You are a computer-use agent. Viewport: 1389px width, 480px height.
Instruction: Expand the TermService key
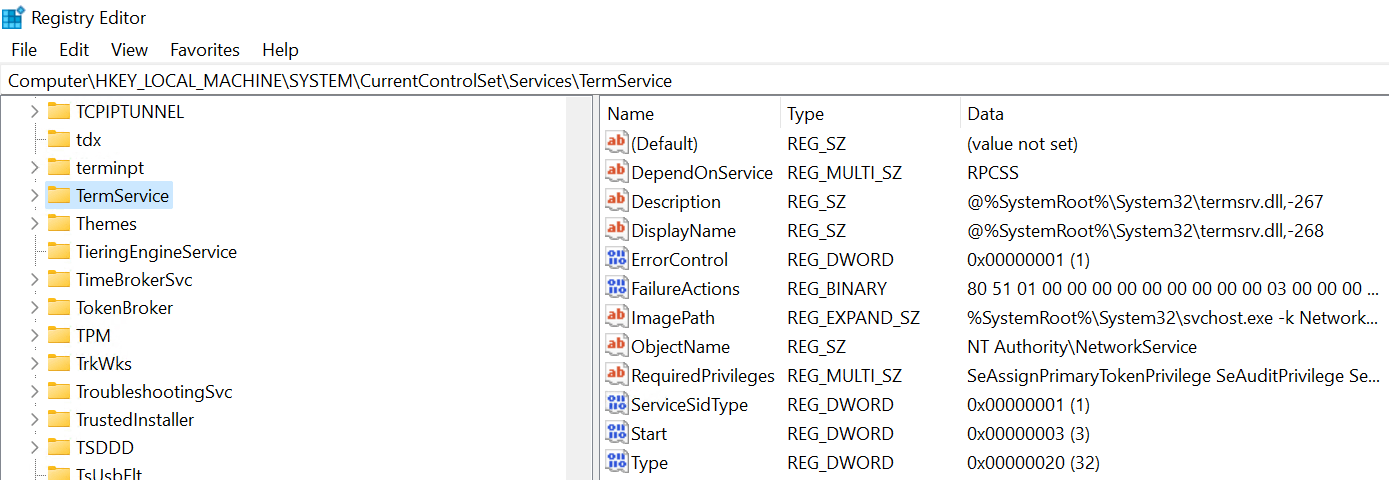point(35,195)
